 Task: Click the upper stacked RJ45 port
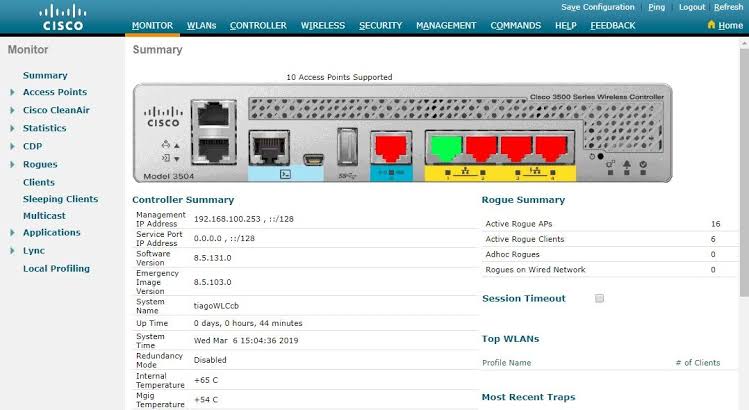(x=214, y=115)
